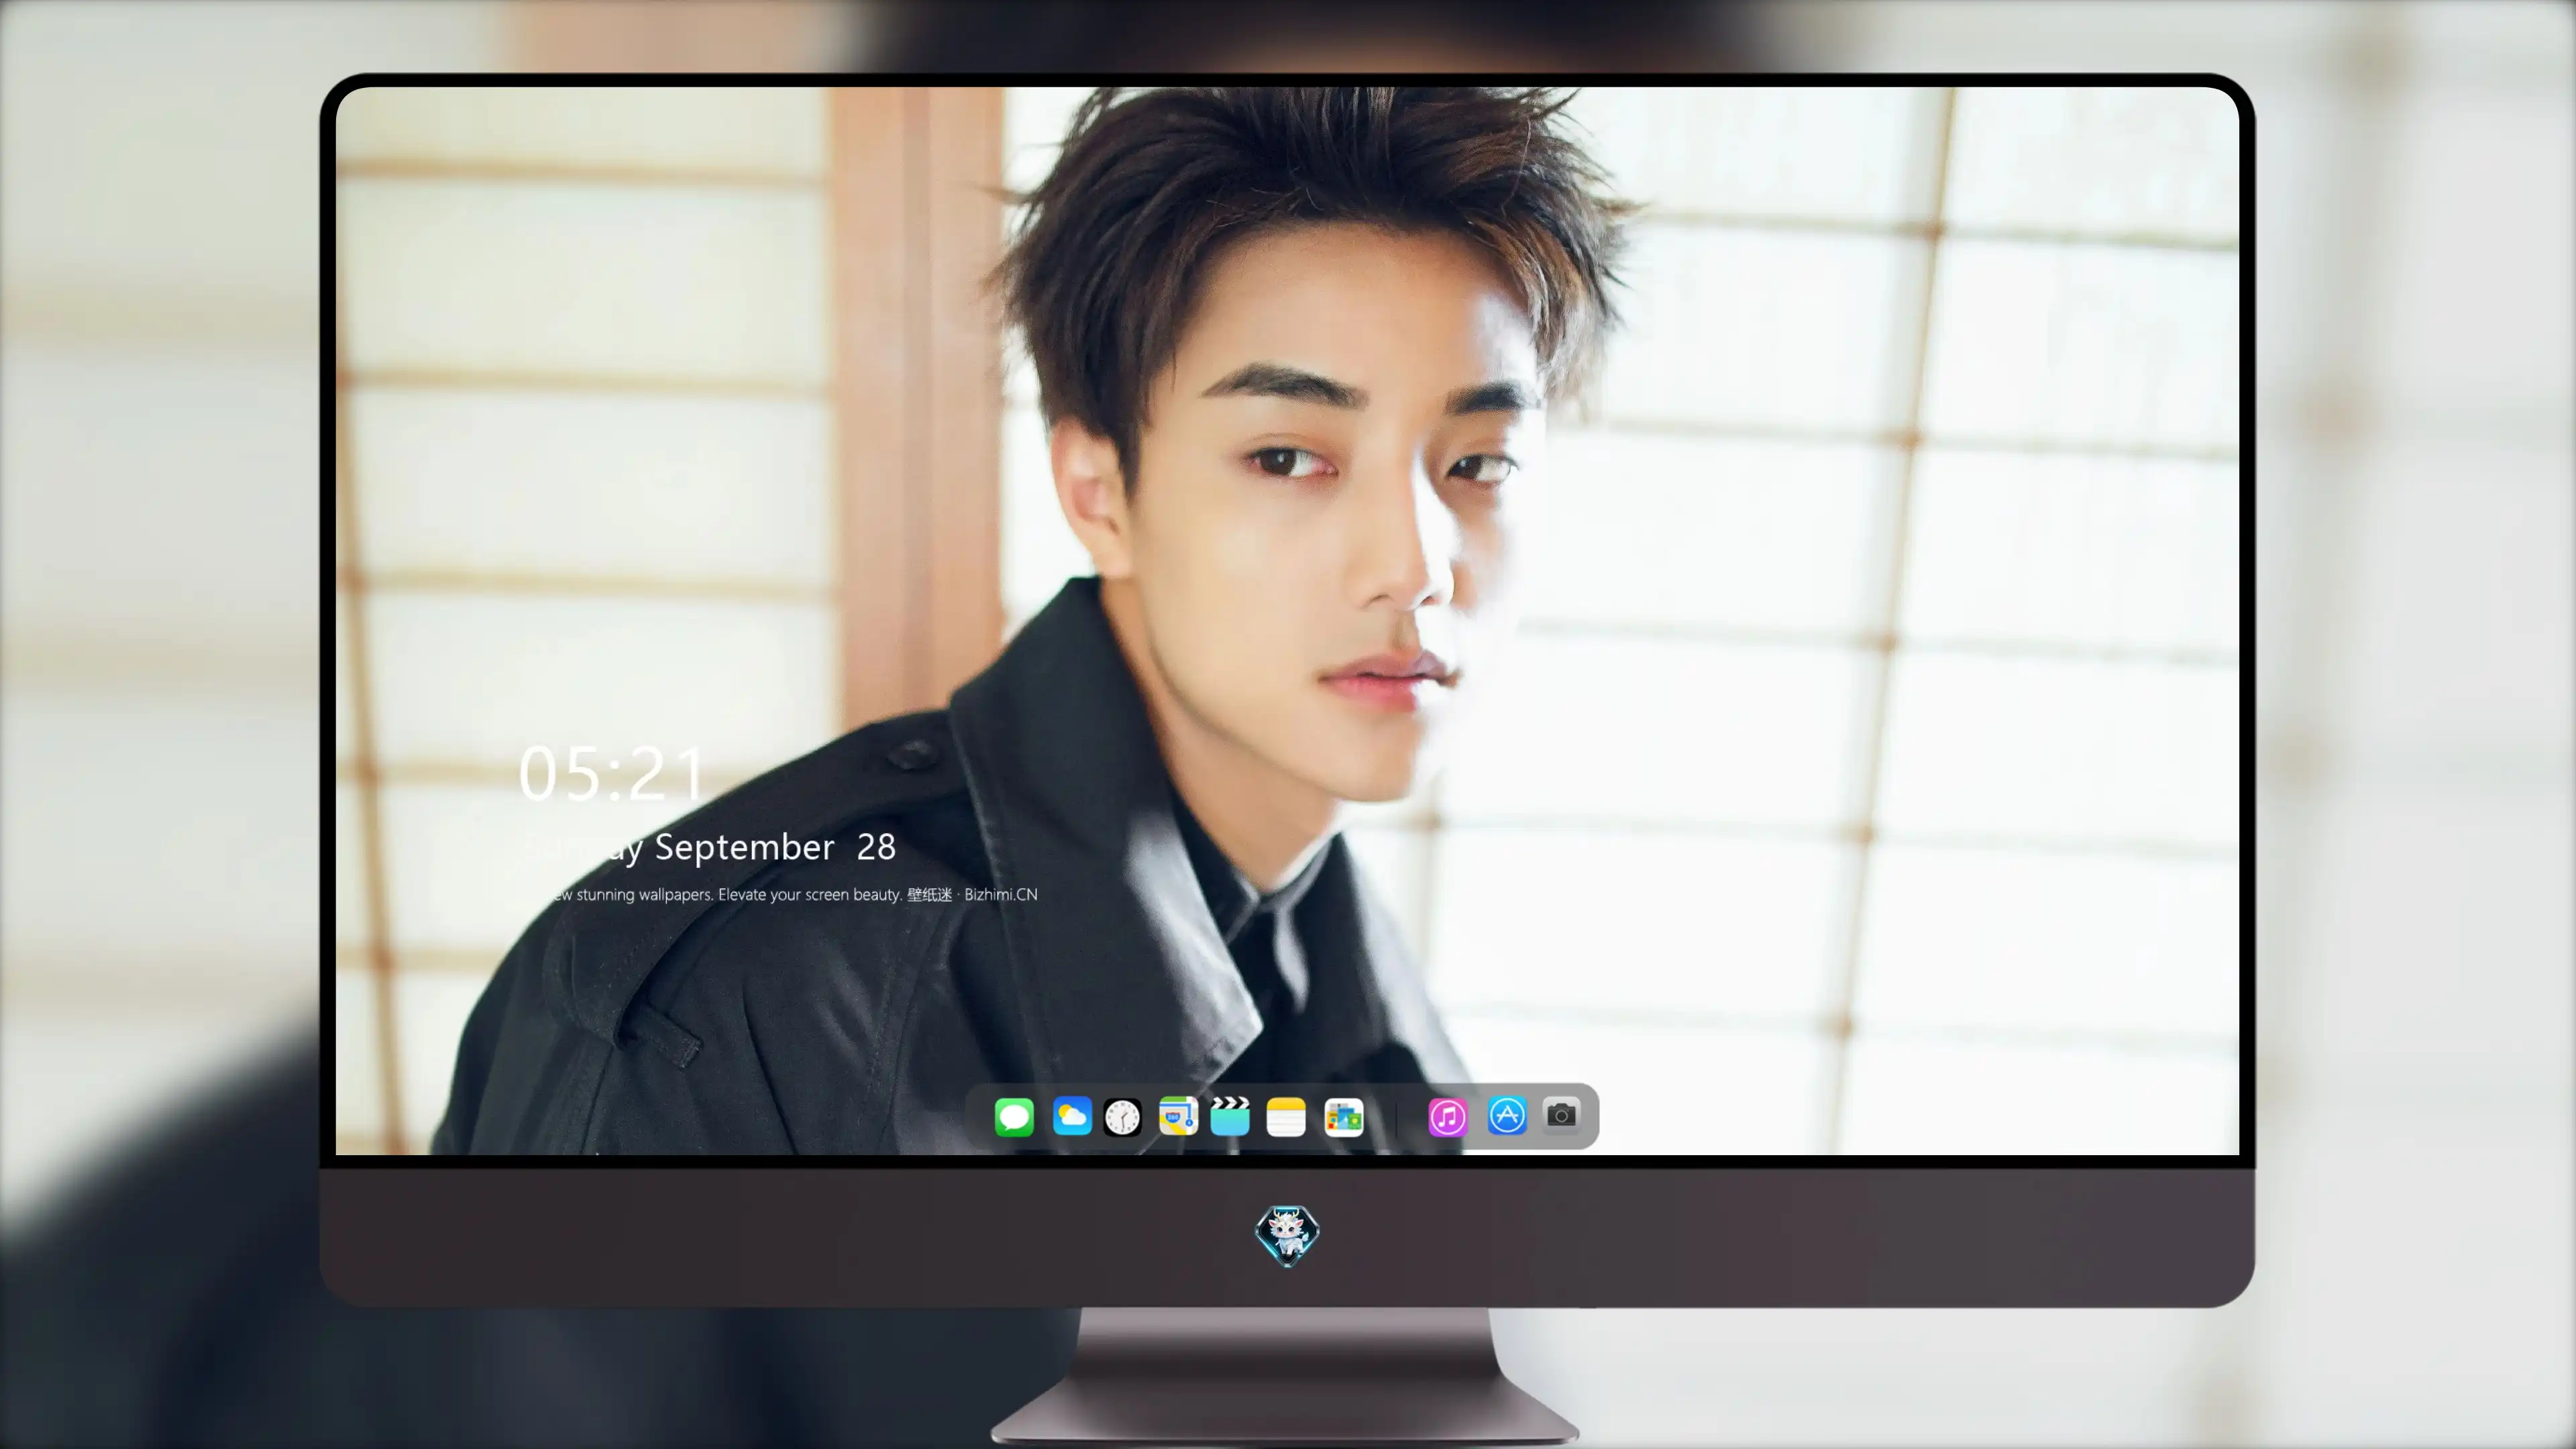Click the dragon logo on monitor chin
This screenshot has width=2576, height=1449.
[x=1287, y=1236]
